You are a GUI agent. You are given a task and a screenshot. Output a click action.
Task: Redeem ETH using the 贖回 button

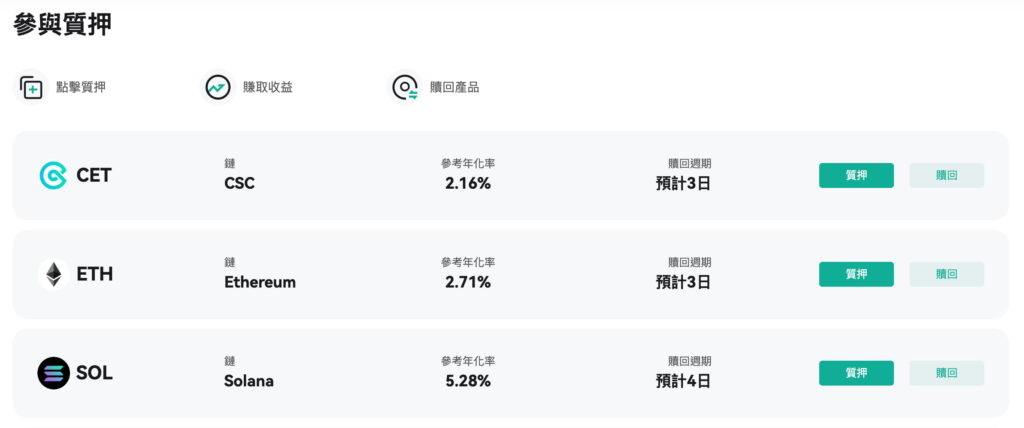pos(946,274)
